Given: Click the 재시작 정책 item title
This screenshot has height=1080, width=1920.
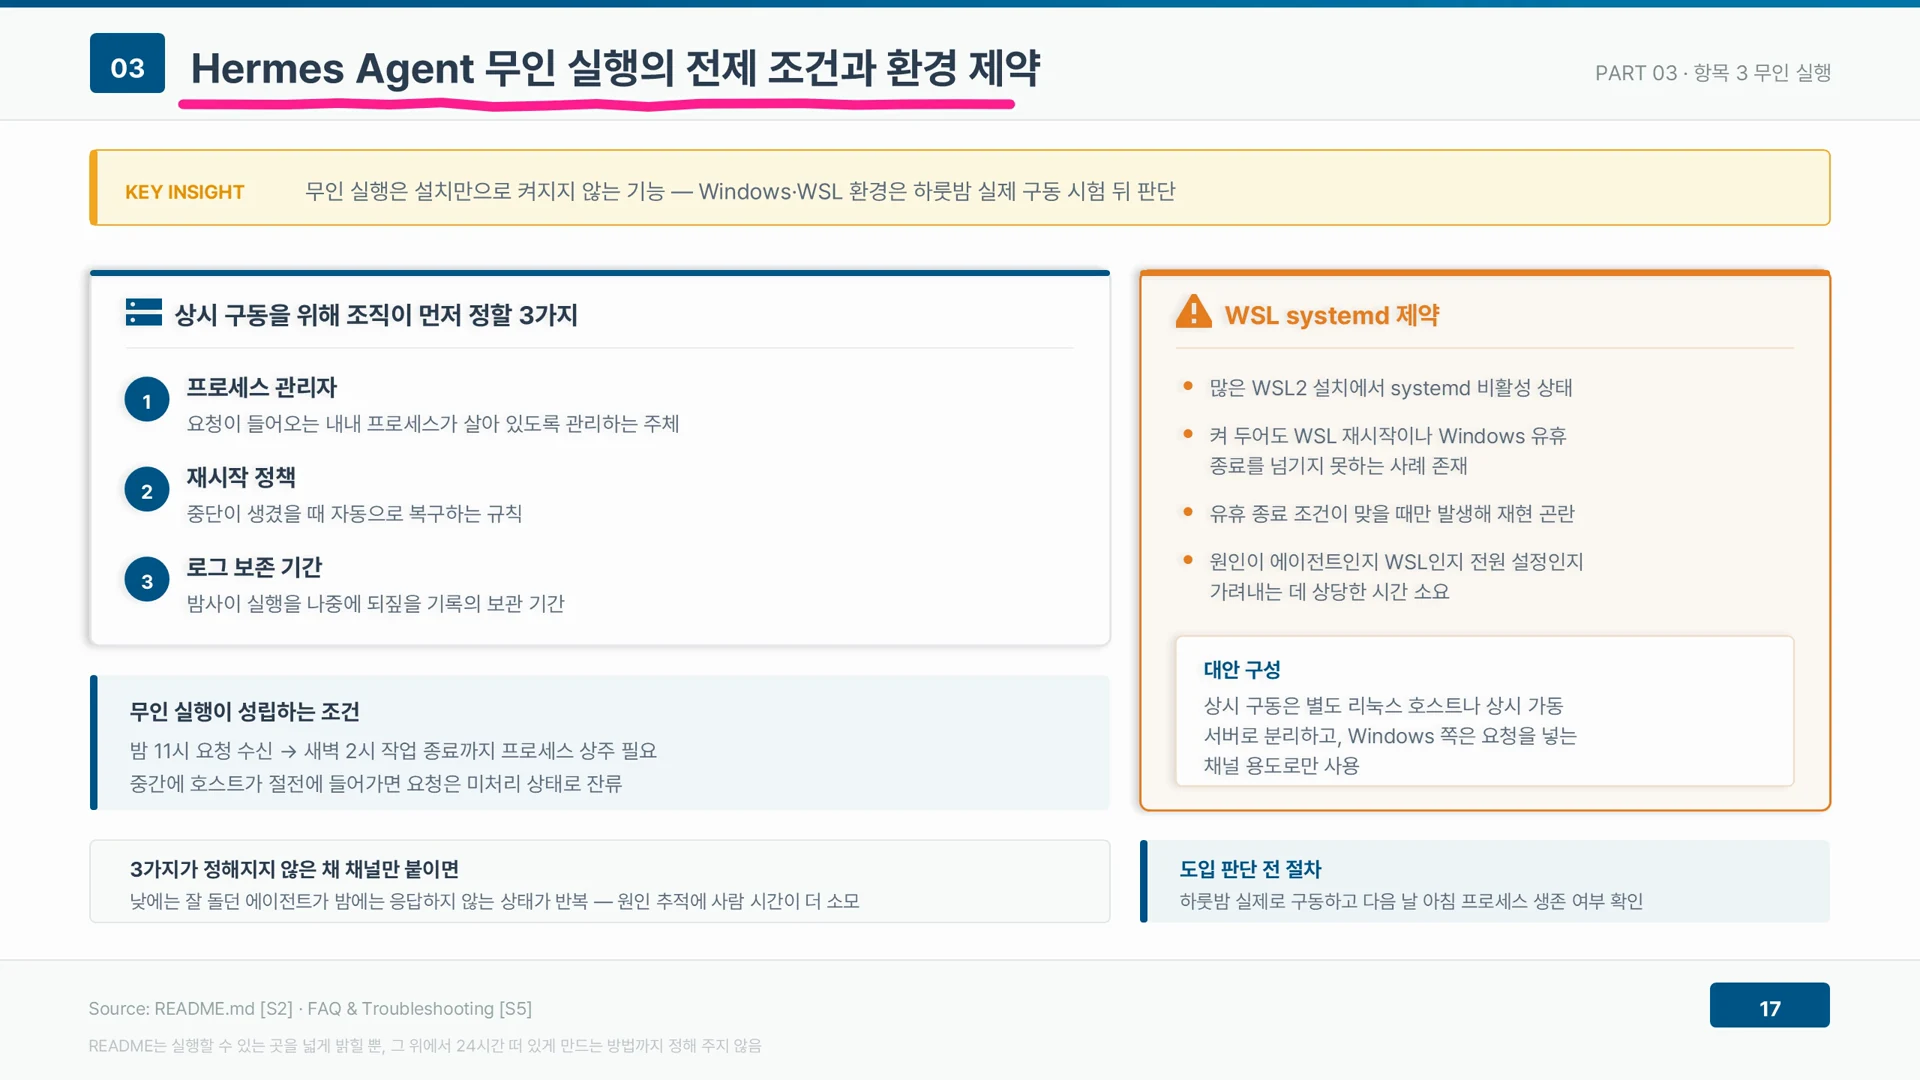Looking at the screenshot, I should point(241,477).
